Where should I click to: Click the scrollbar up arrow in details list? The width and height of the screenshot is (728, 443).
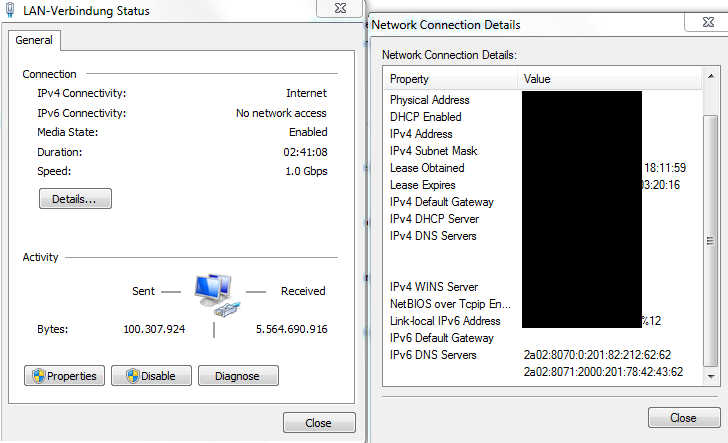[711, 76]
